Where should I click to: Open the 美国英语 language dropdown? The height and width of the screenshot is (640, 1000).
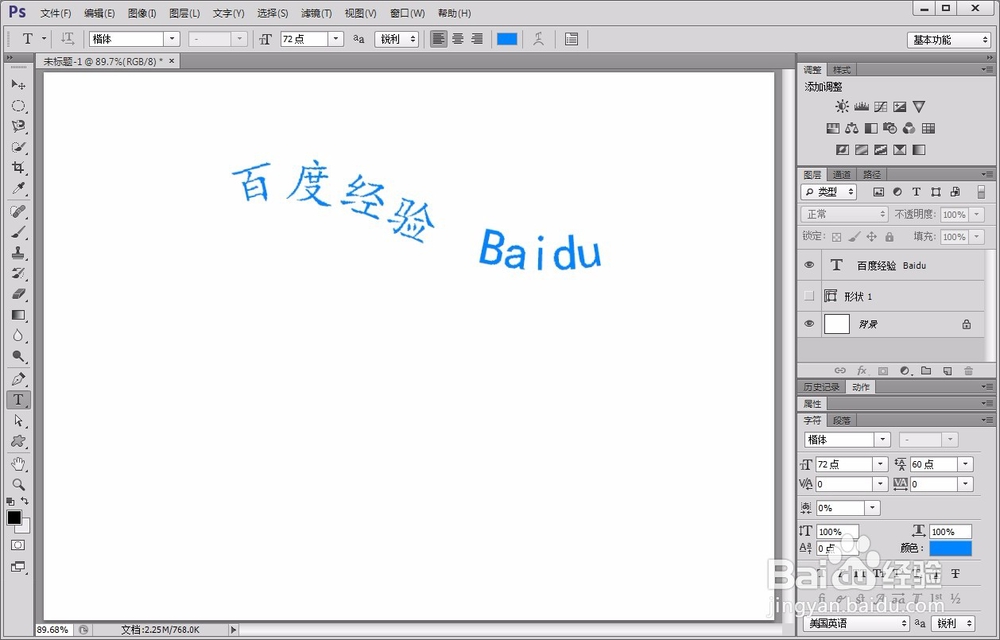[857, 623]
